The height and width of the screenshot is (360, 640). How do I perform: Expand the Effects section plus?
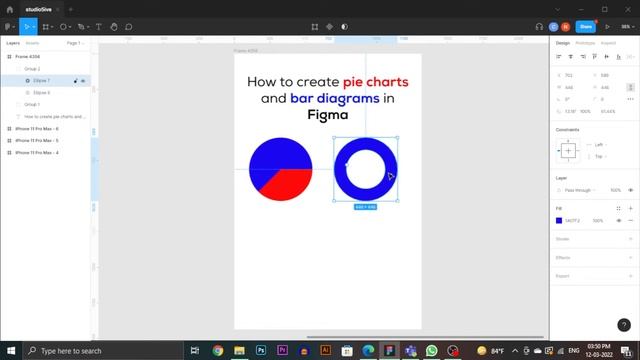[631, 258]
